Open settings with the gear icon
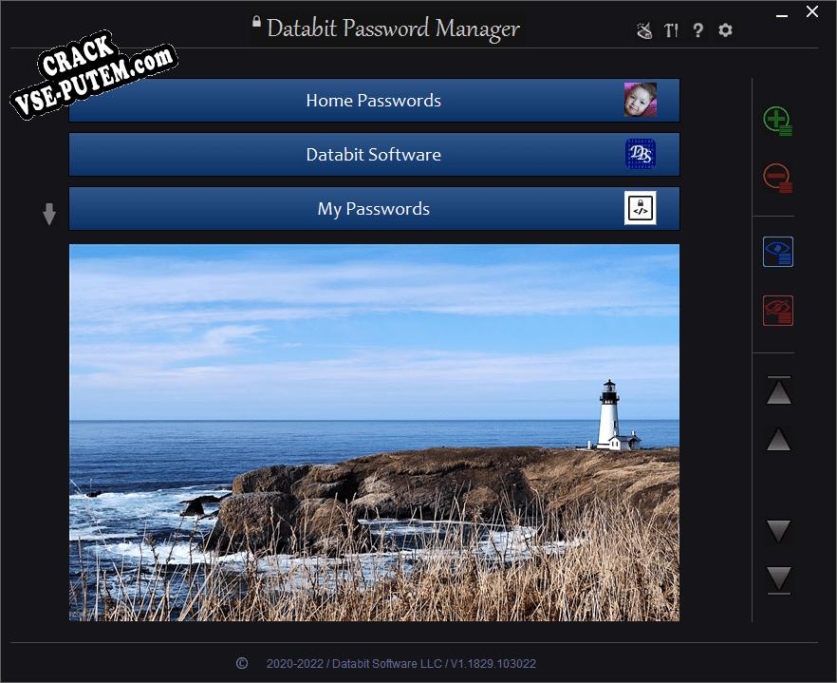 click(726, 30)
